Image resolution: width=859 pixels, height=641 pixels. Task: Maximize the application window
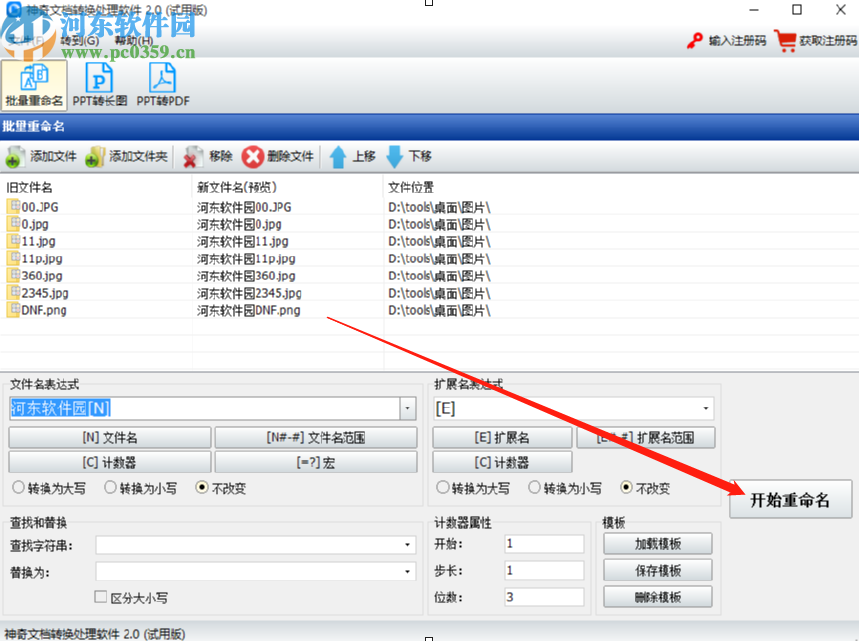coord(797,10)
